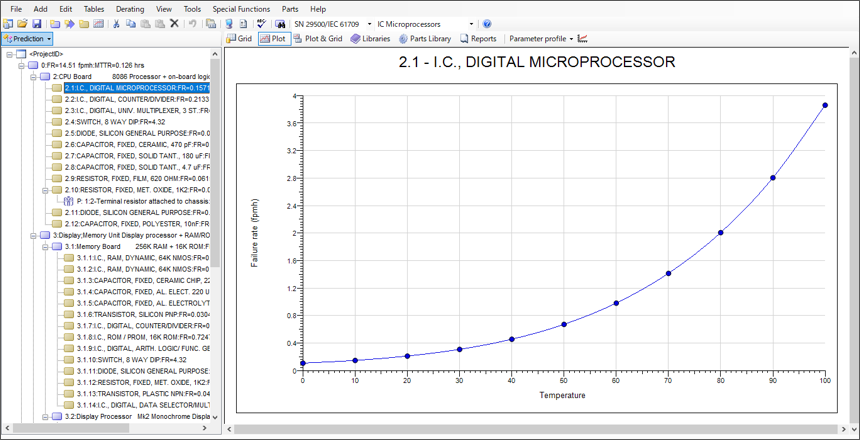Enable the Plot & Grid view
Screen dimensions: 860x440
click(x=317, y=39)
